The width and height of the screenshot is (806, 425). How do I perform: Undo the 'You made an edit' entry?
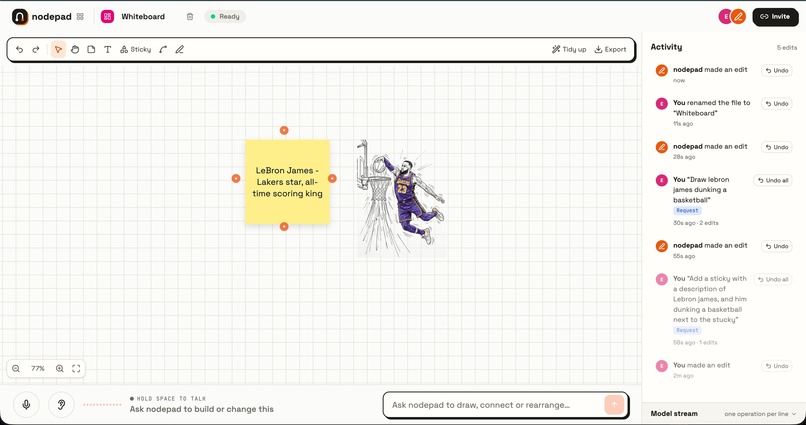(777, 366)
